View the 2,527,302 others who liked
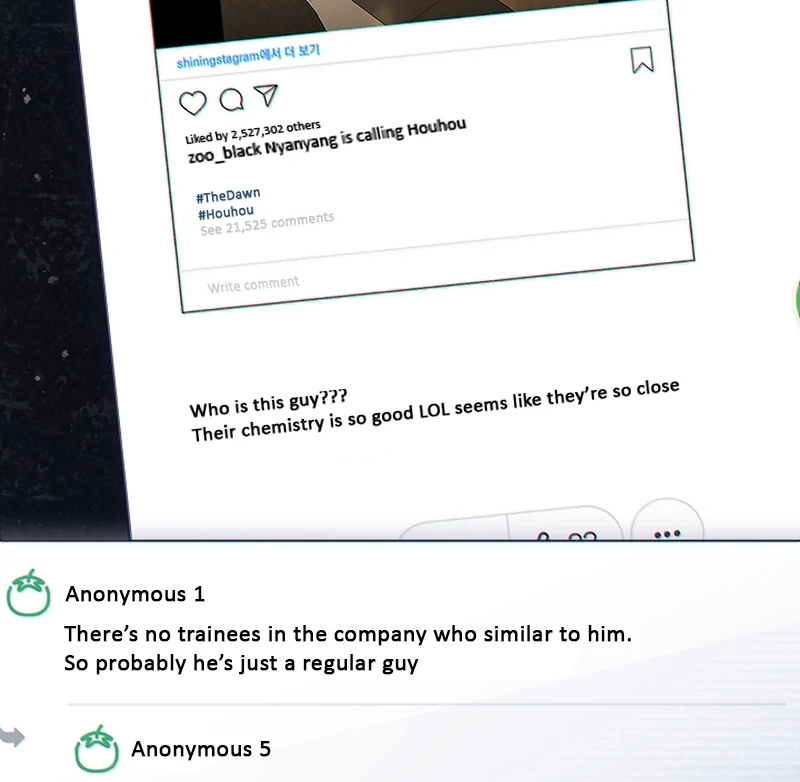The height and width of the screenshot is (782, 800). pyautogui.click(x=276, y=131)
